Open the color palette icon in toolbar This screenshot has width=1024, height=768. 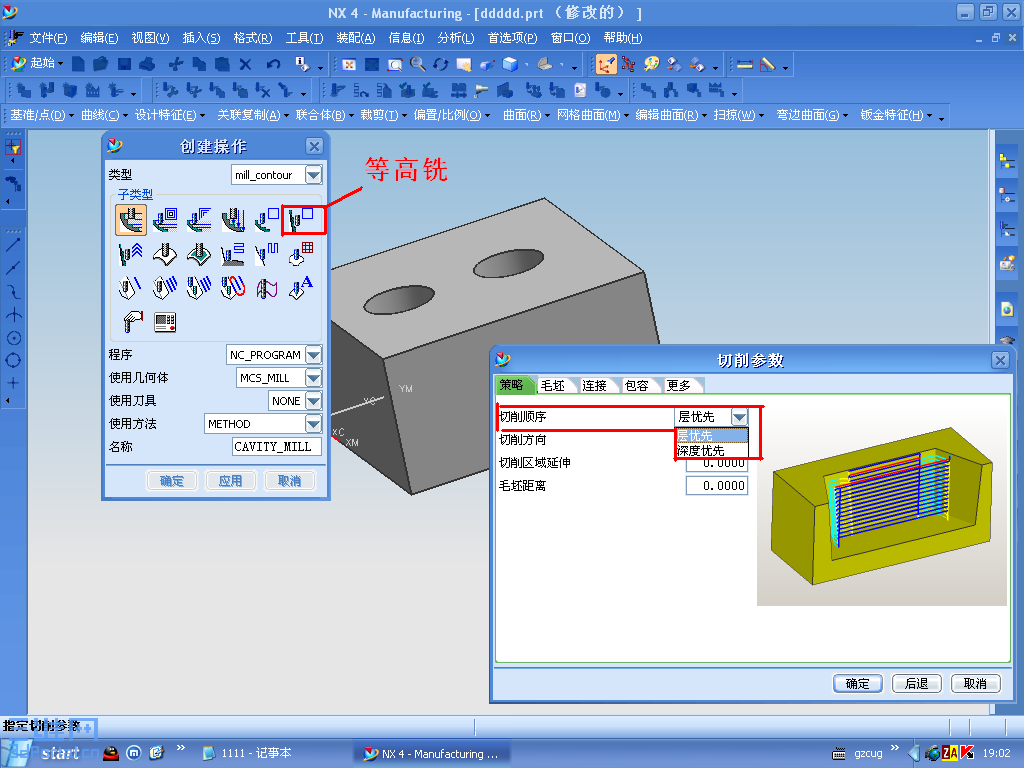coord(651,64)
